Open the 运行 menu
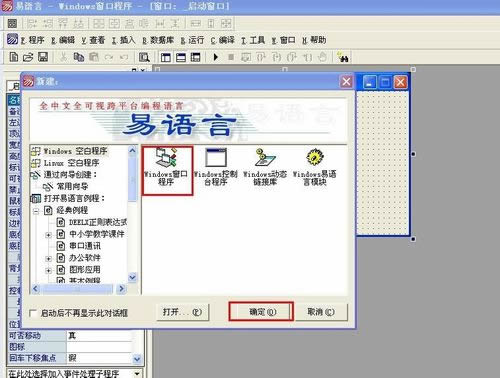Screen dimensions: 500x378 (x=193, y=40)
